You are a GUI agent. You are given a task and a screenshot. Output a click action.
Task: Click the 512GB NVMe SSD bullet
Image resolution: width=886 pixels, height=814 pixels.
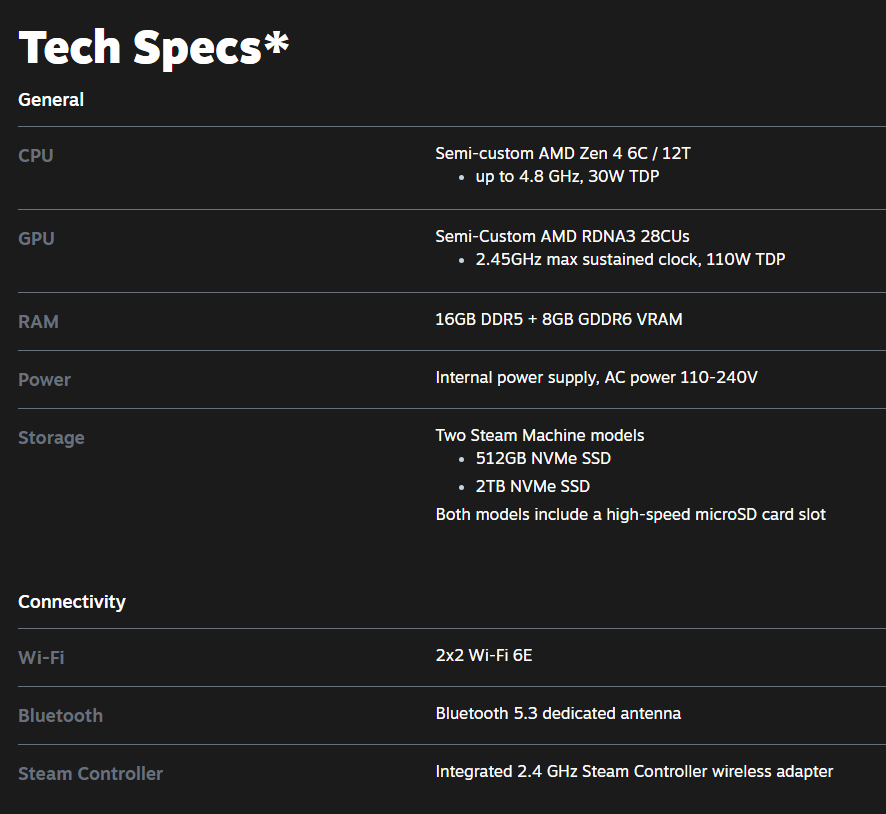pyautogui.click(x=543, y=459)
